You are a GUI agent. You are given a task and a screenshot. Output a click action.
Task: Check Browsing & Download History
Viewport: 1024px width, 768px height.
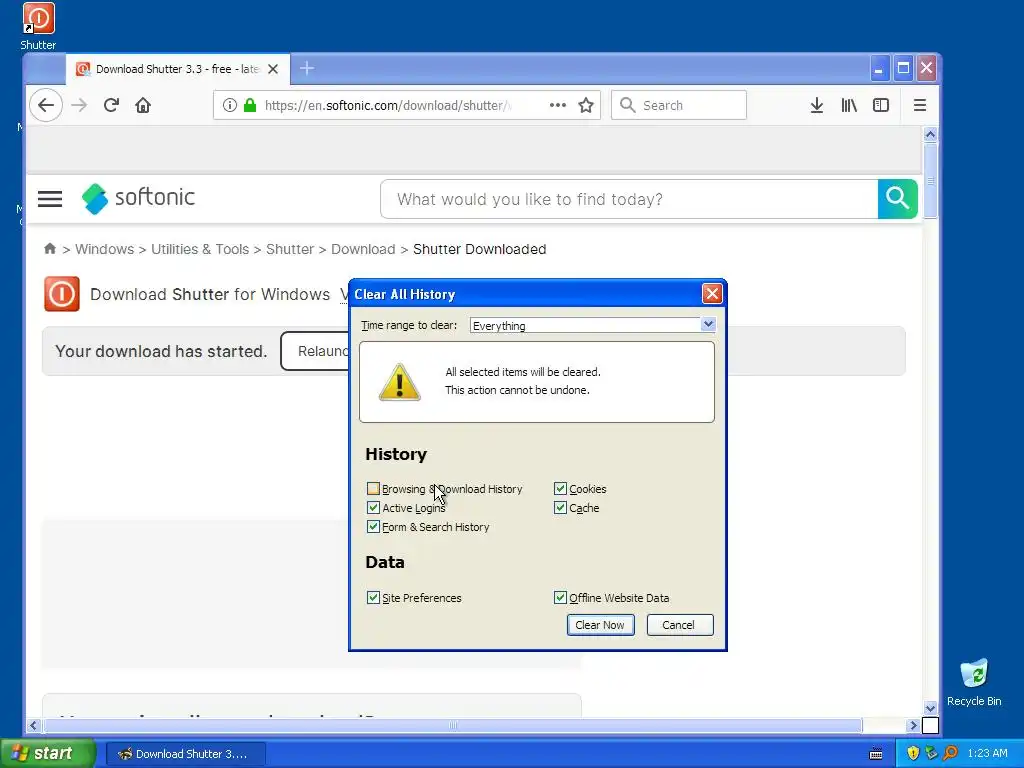[373, 488]
